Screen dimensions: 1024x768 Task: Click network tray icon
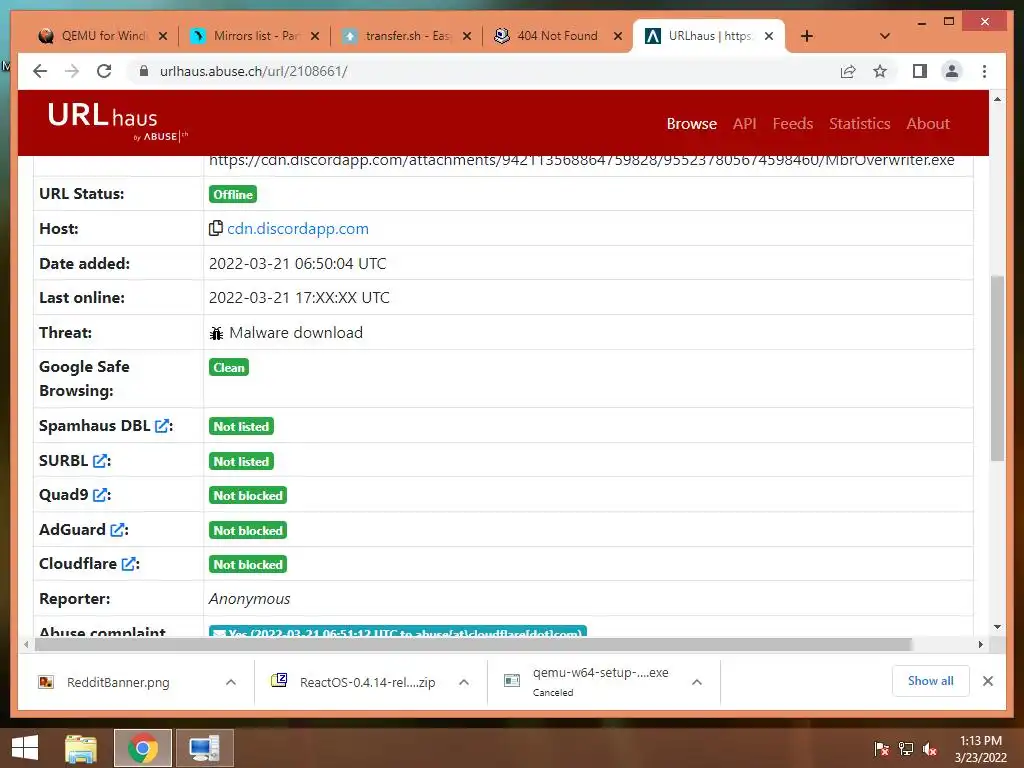pyautogui.click(x=906, y=748)
